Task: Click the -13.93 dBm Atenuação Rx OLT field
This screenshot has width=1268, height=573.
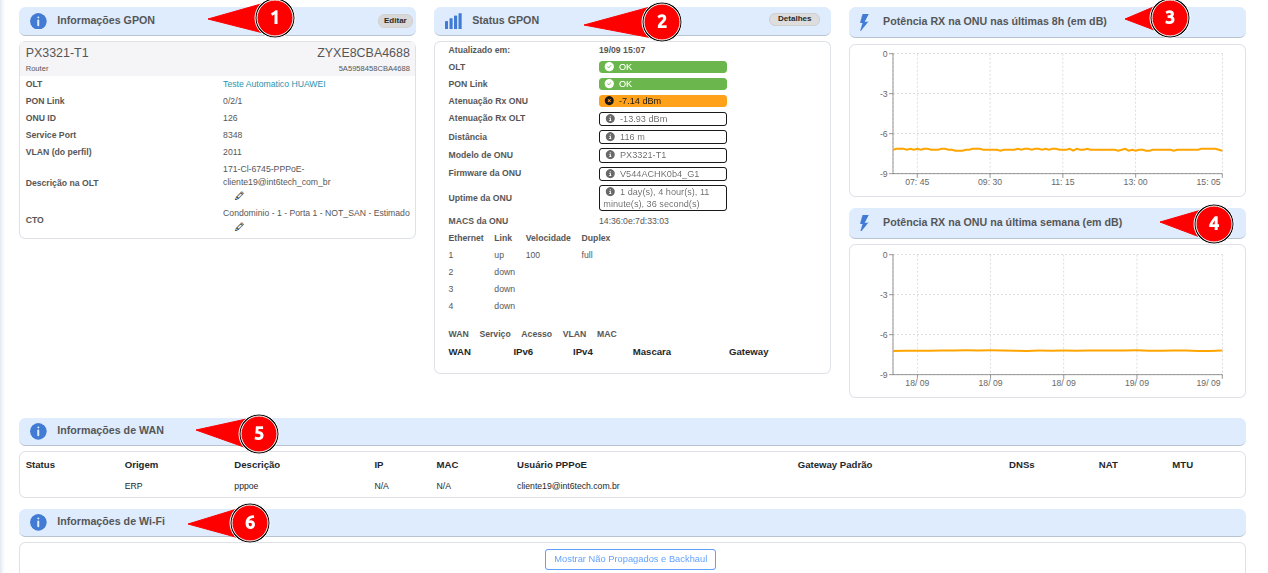Action: click(x=662, y=119)
